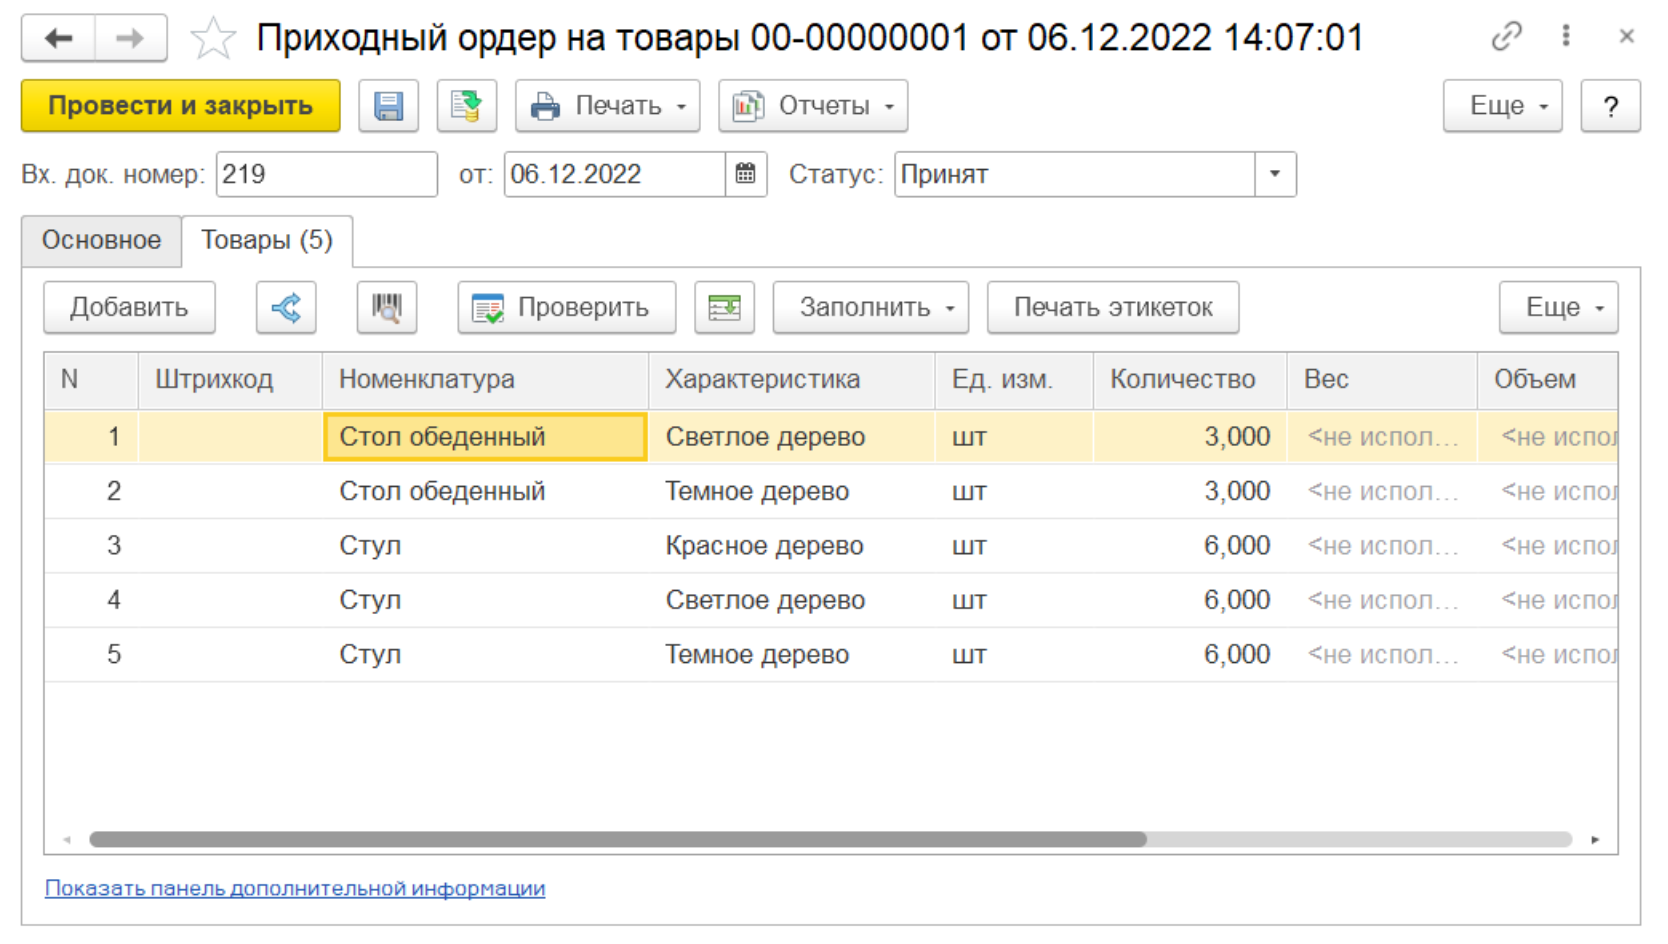This screenshot has width=1668, height=944.
Task: Switch to the Основное tab
Action: [x=101, y=240]
